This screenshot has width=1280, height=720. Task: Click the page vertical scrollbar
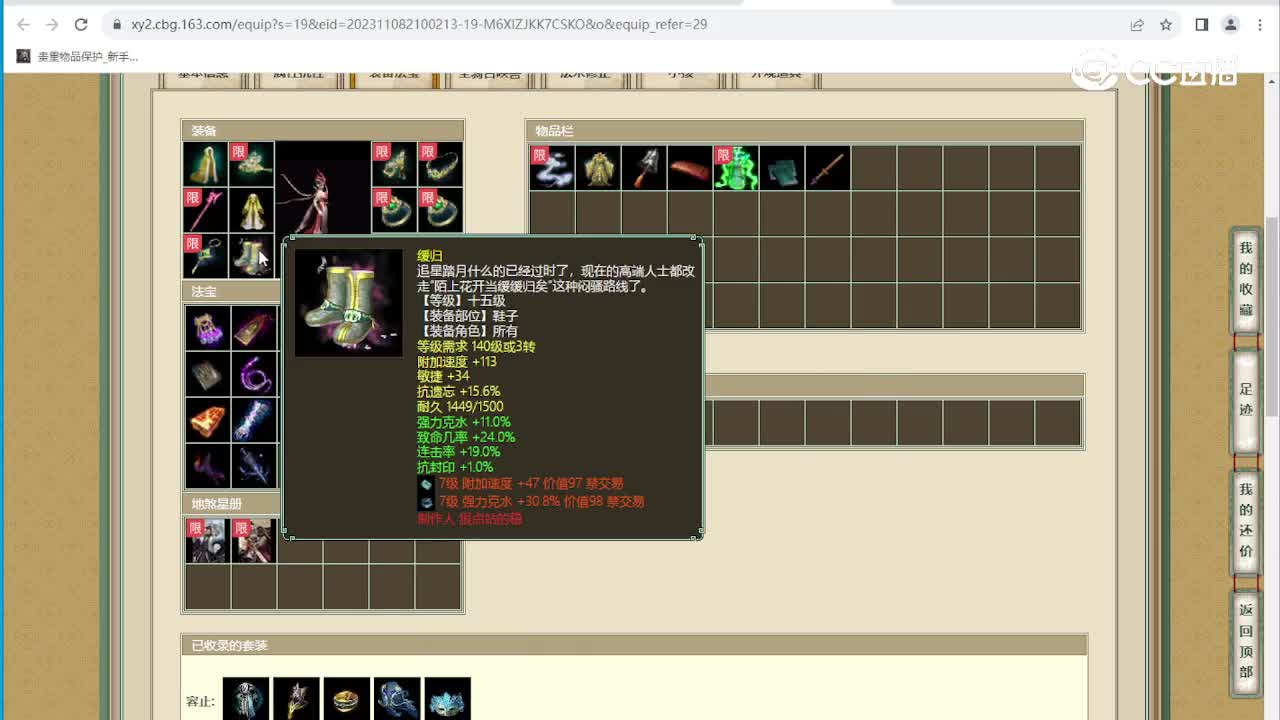(1272, 315)
